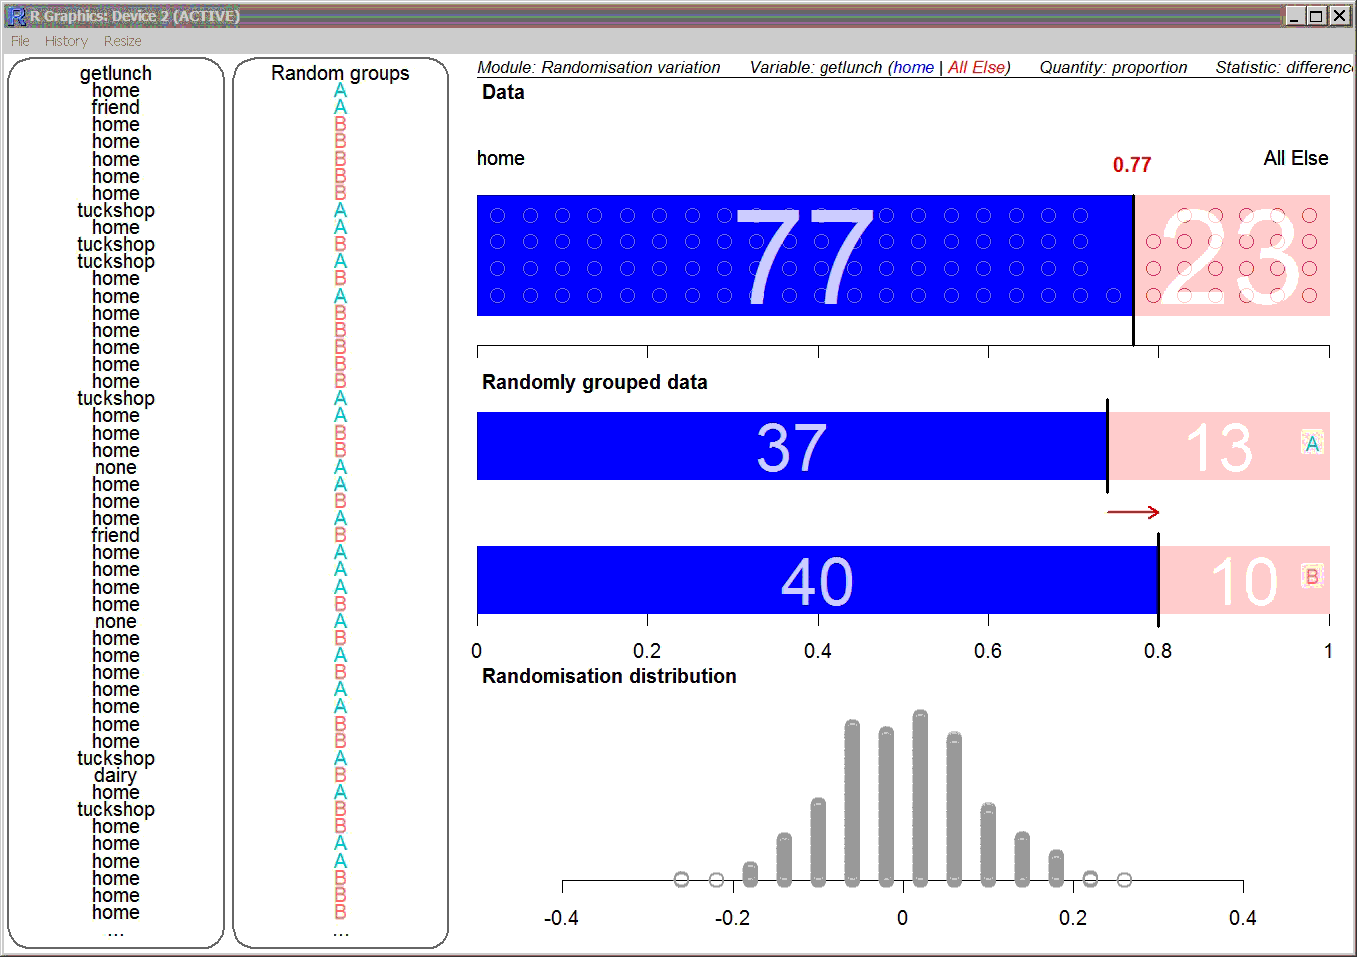Open the History menu

click(66, 41)
